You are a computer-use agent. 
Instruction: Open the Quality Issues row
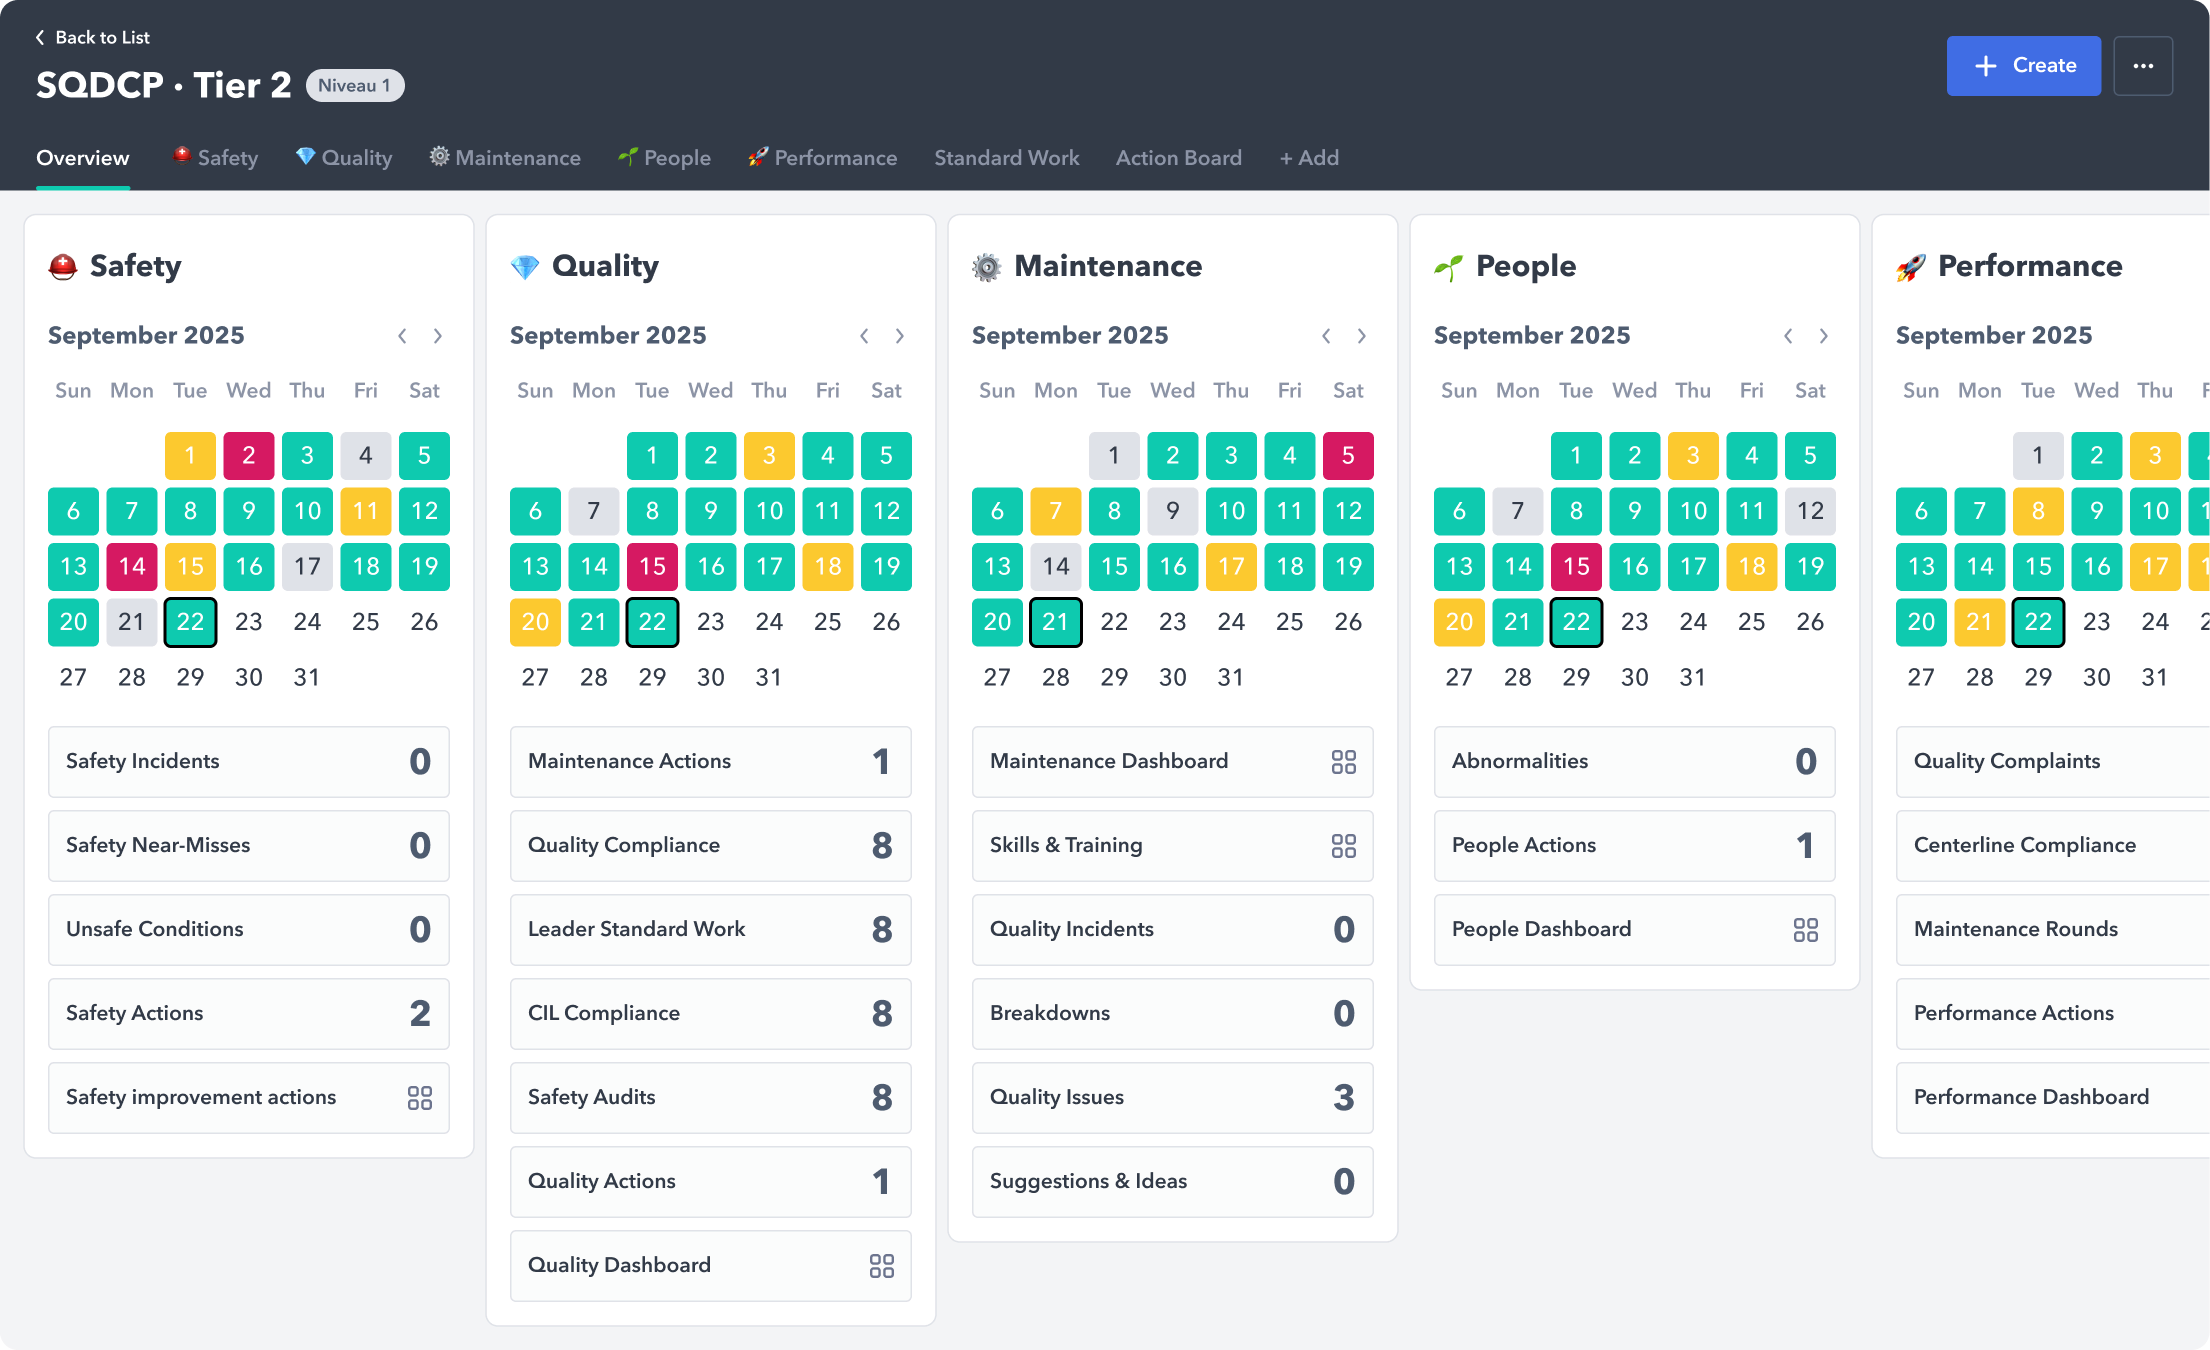click(1173, 1098)
